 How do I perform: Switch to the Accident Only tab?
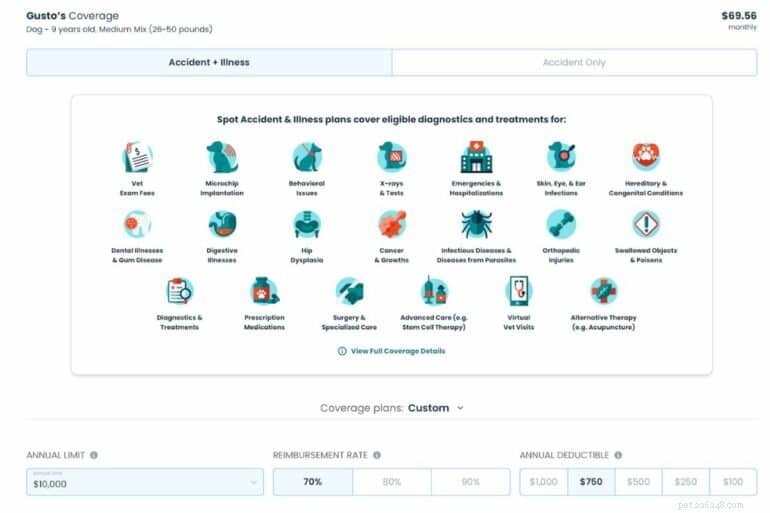(574, 62)
